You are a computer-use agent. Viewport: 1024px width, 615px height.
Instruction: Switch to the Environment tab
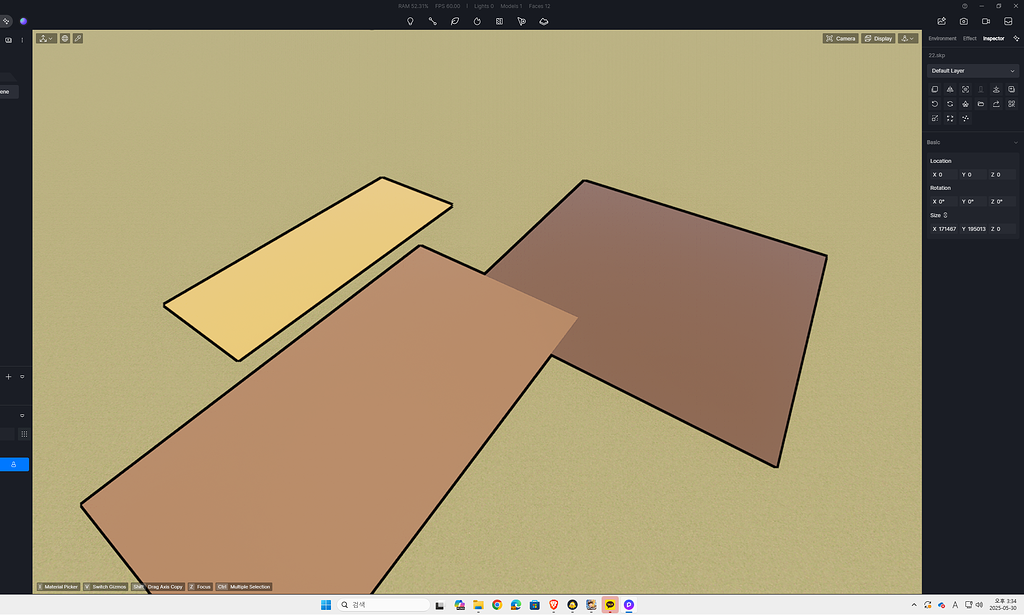(x=942, y=38)
